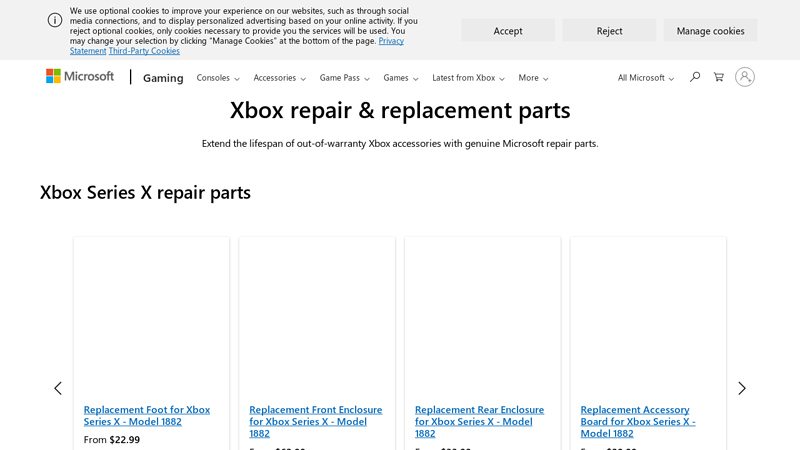Image resolution: width=800 pixels, height=450 pixels.
Task: Show next products with right arrow
Action: [x=742, y=388]
